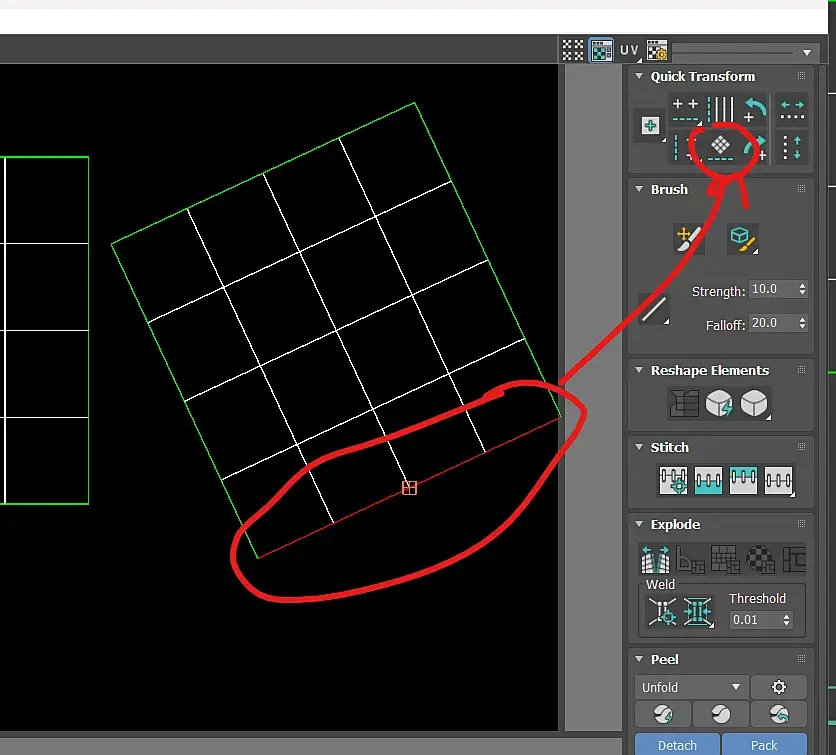Collapse the Reshape Elements rollout

tap(639, 370)
